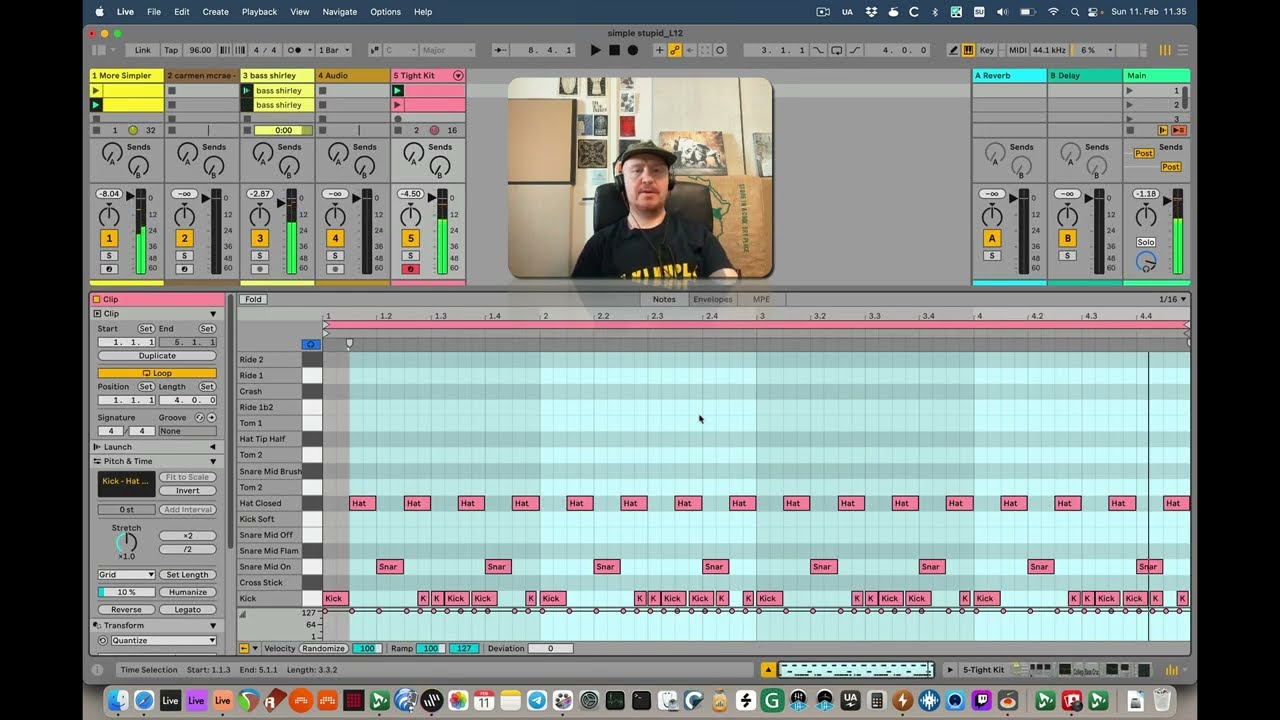Click the Punch-Out switch icon
The image size is (1280, 720).
click(855, 50)
